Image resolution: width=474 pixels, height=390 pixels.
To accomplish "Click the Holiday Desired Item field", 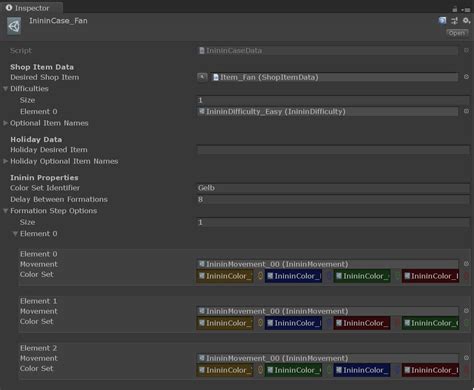I will pyautogui.click(x=333, y=150).
